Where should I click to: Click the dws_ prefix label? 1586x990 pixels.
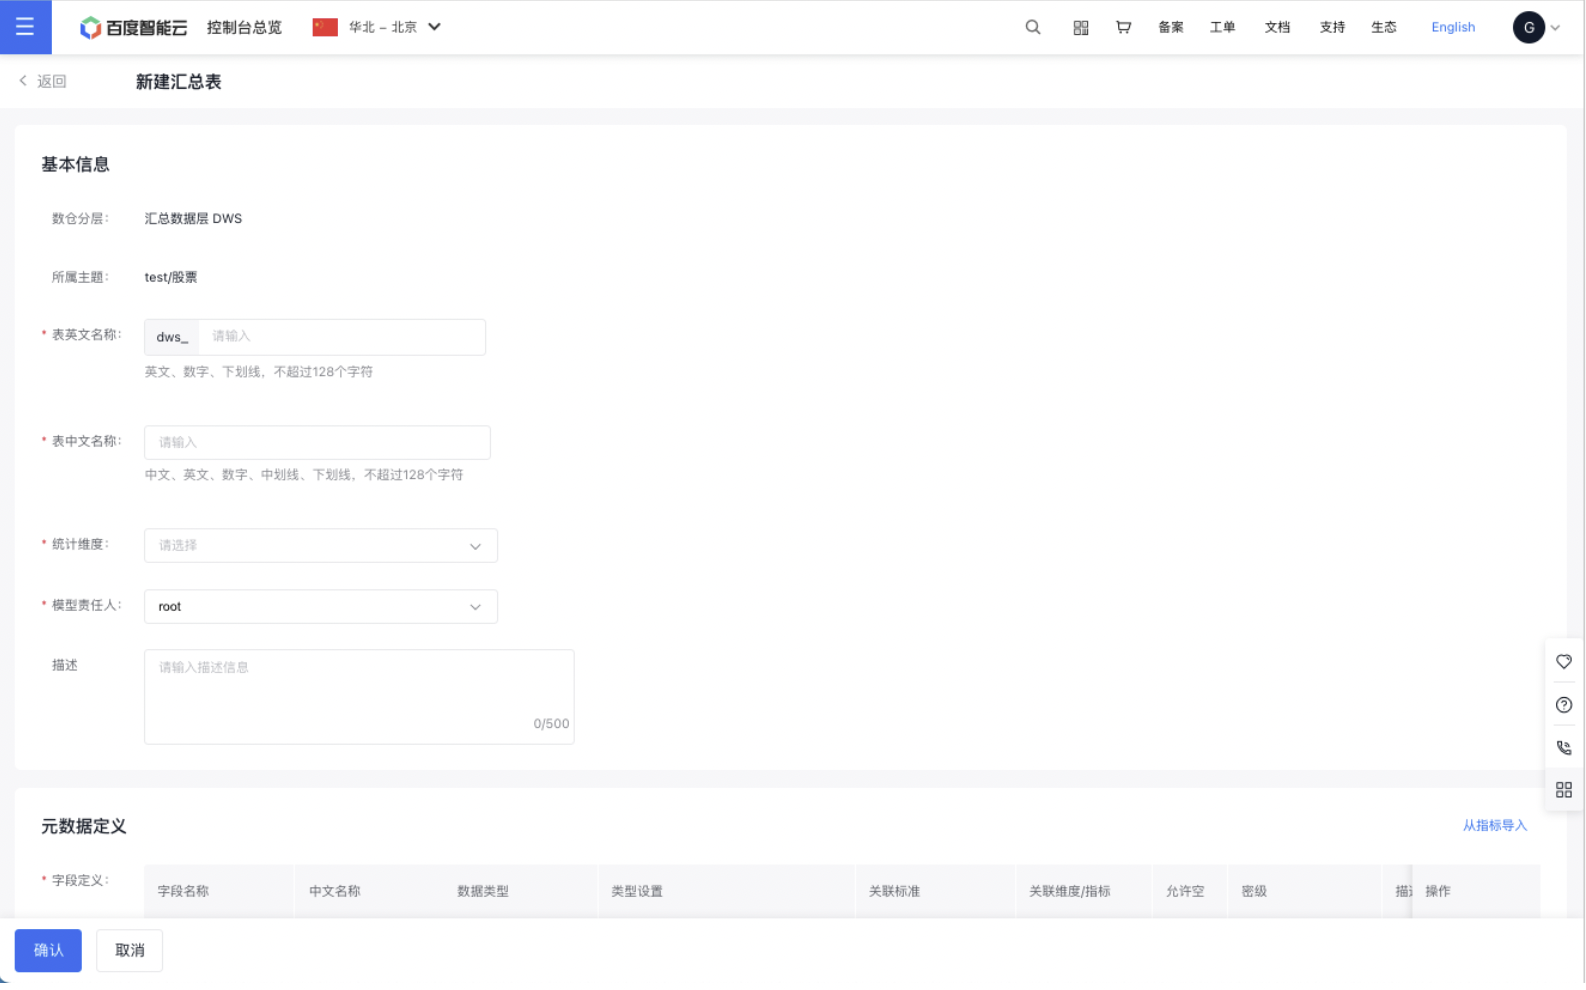172,337
